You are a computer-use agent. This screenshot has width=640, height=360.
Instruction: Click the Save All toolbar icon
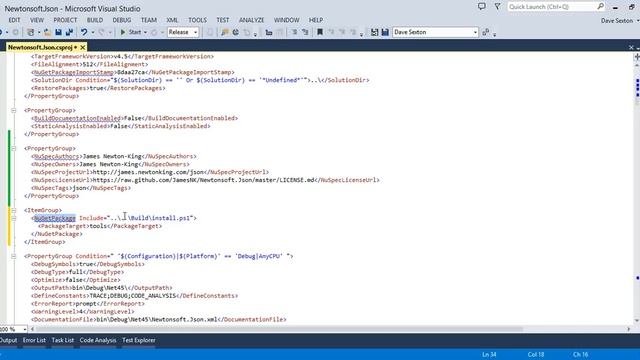coord(69,32)
